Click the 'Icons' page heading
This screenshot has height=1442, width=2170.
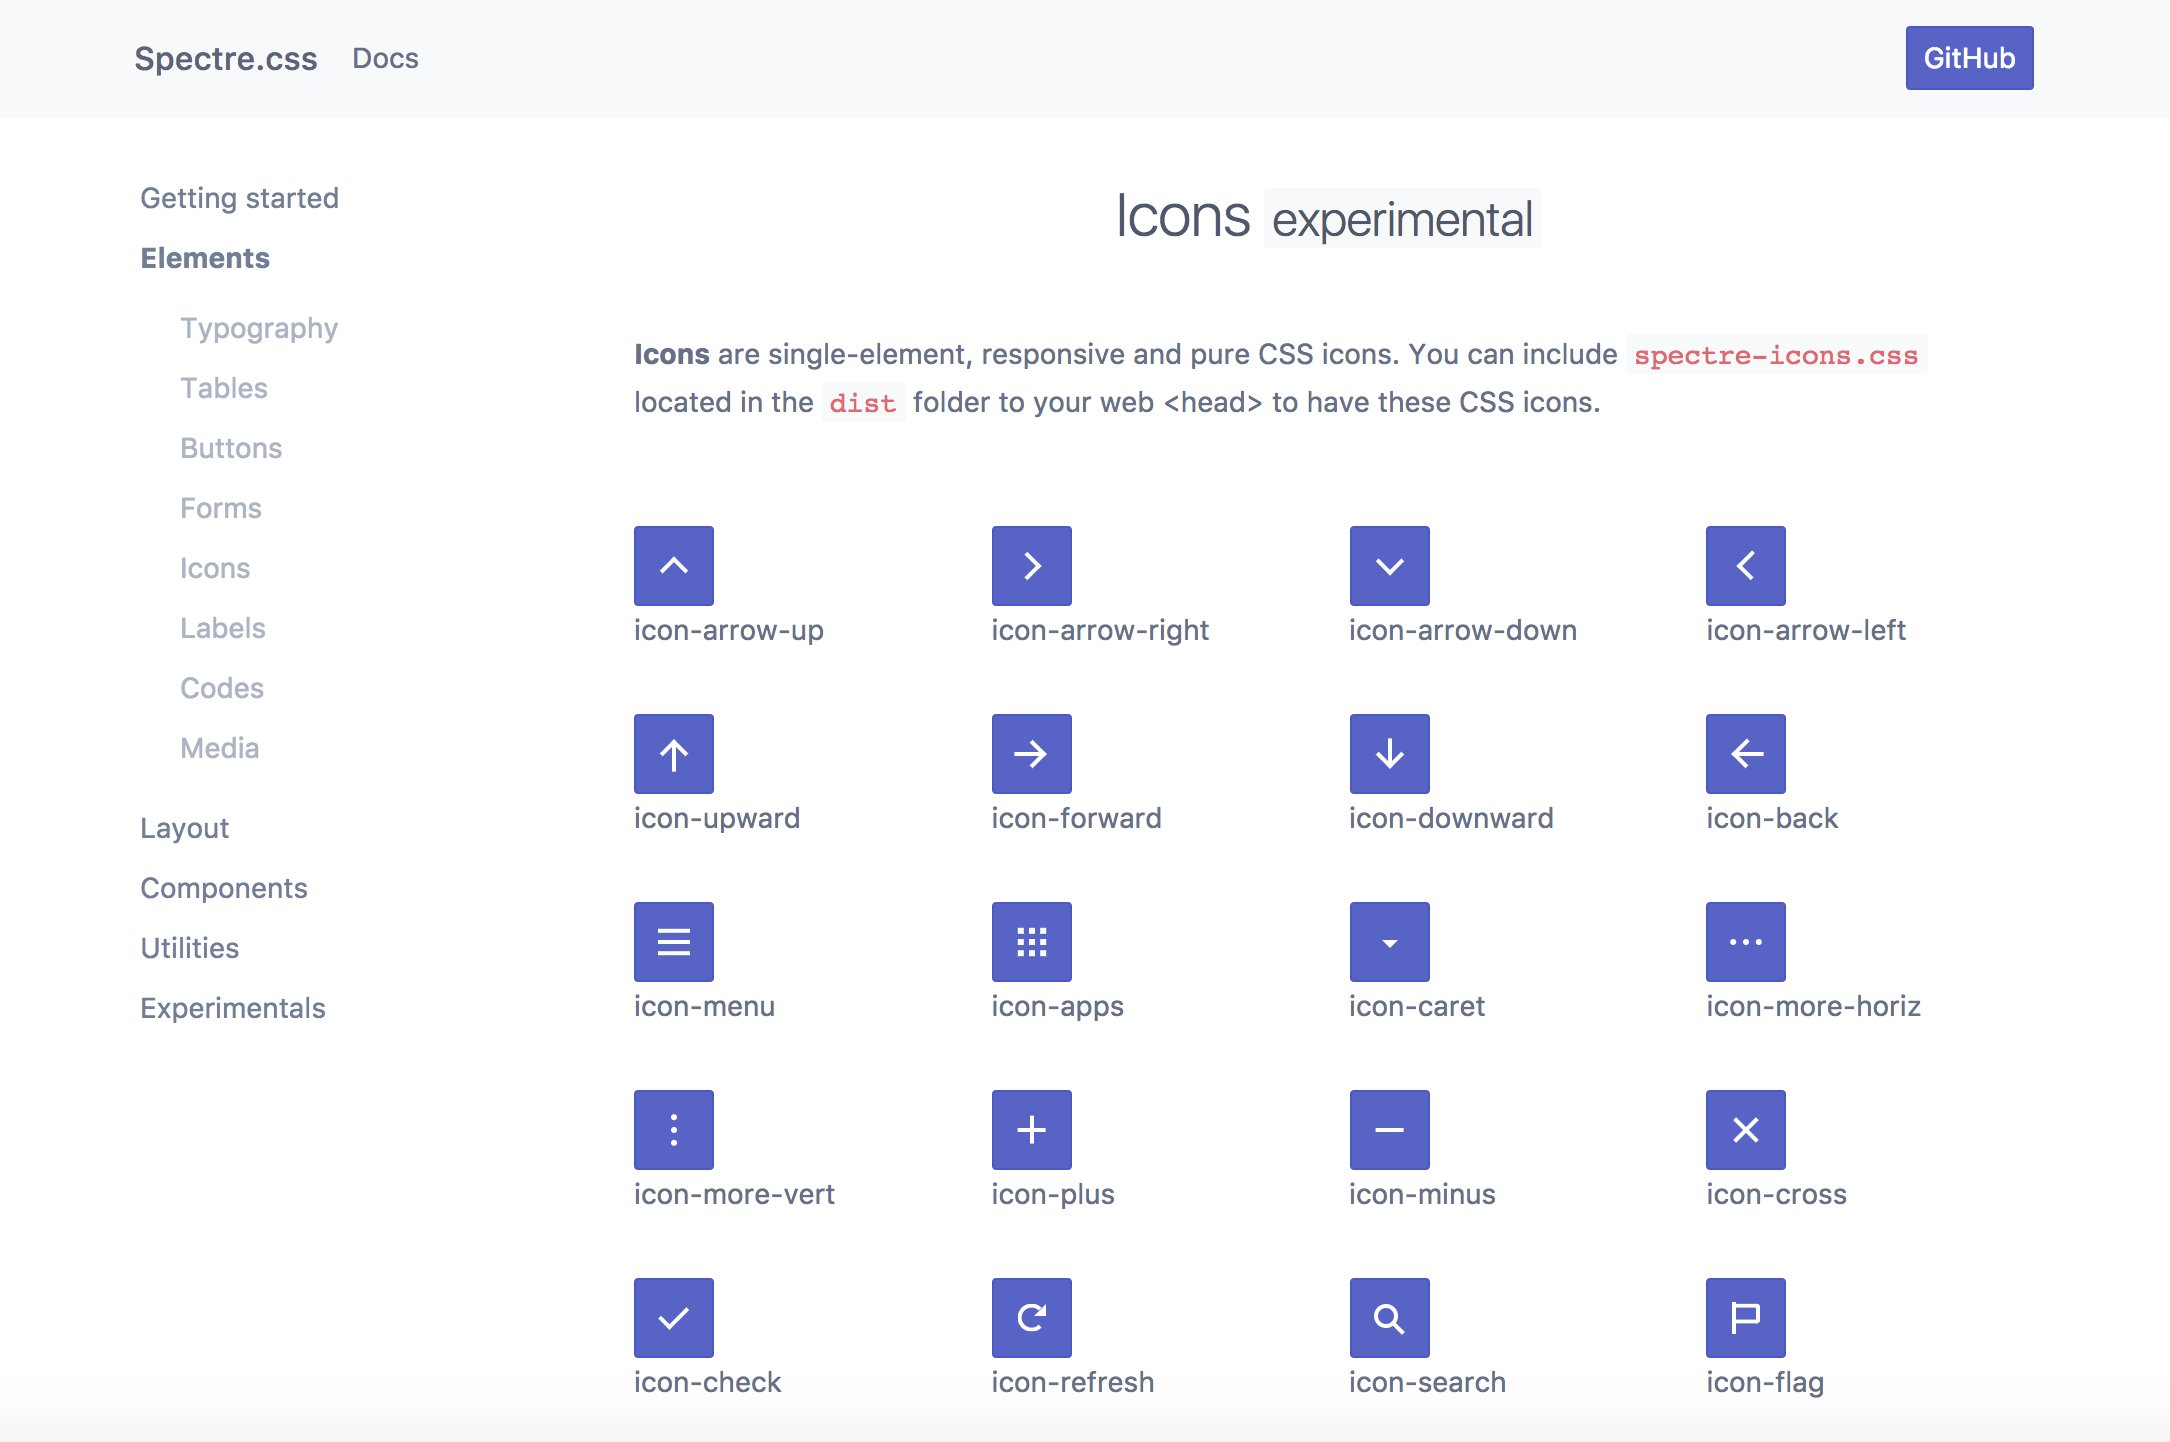(1183, 216)
